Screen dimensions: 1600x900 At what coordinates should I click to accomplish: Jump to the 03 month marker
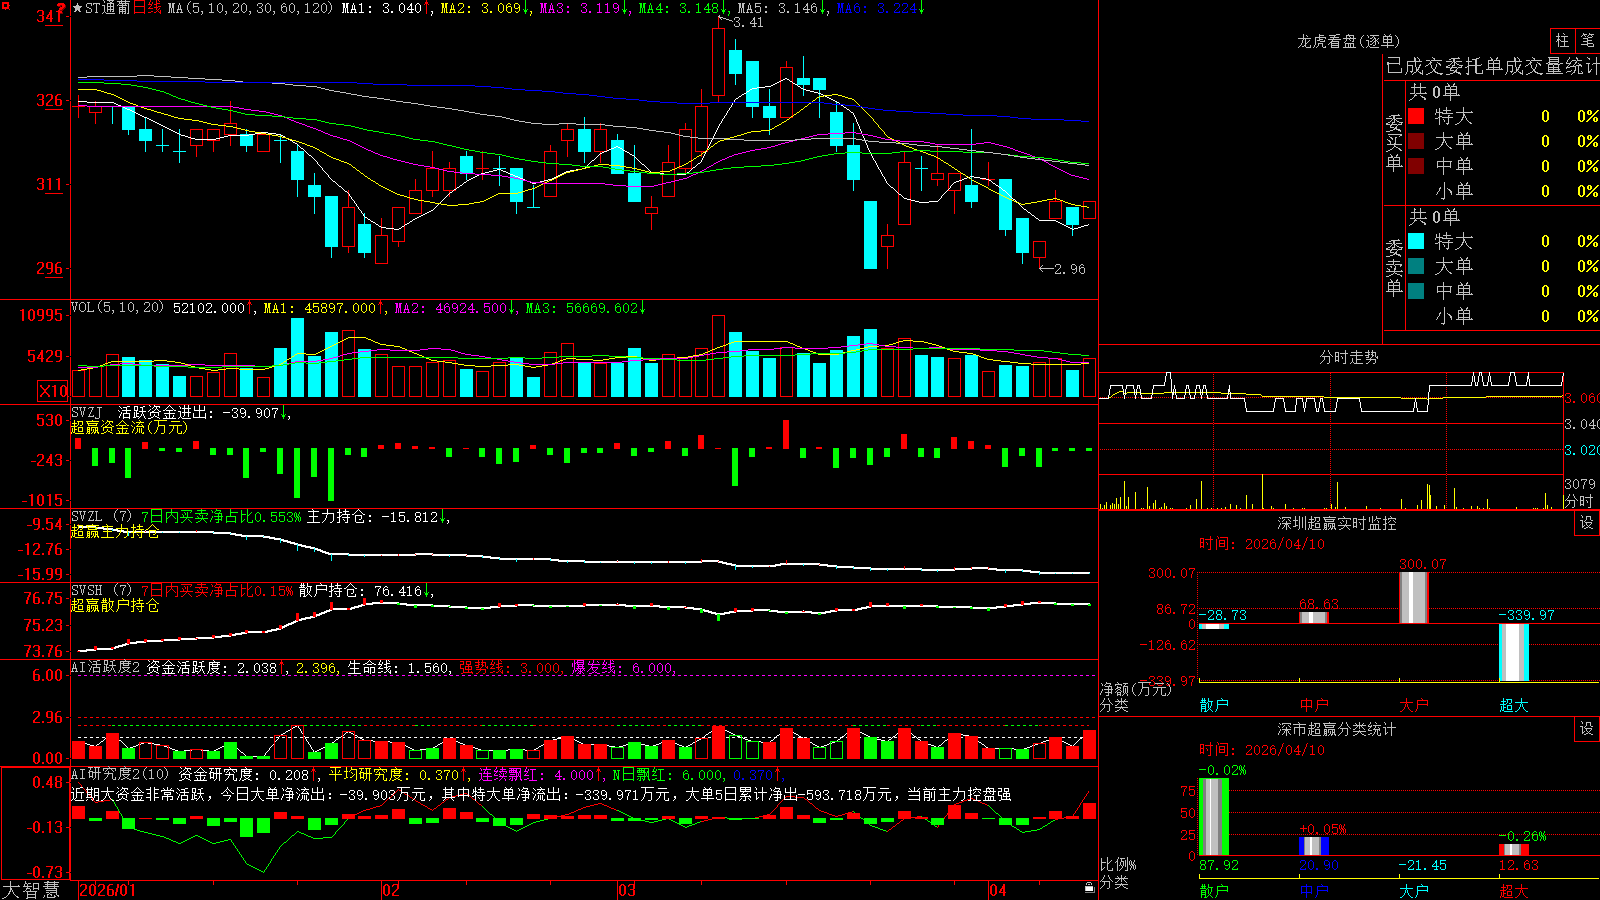click(627, 890)
